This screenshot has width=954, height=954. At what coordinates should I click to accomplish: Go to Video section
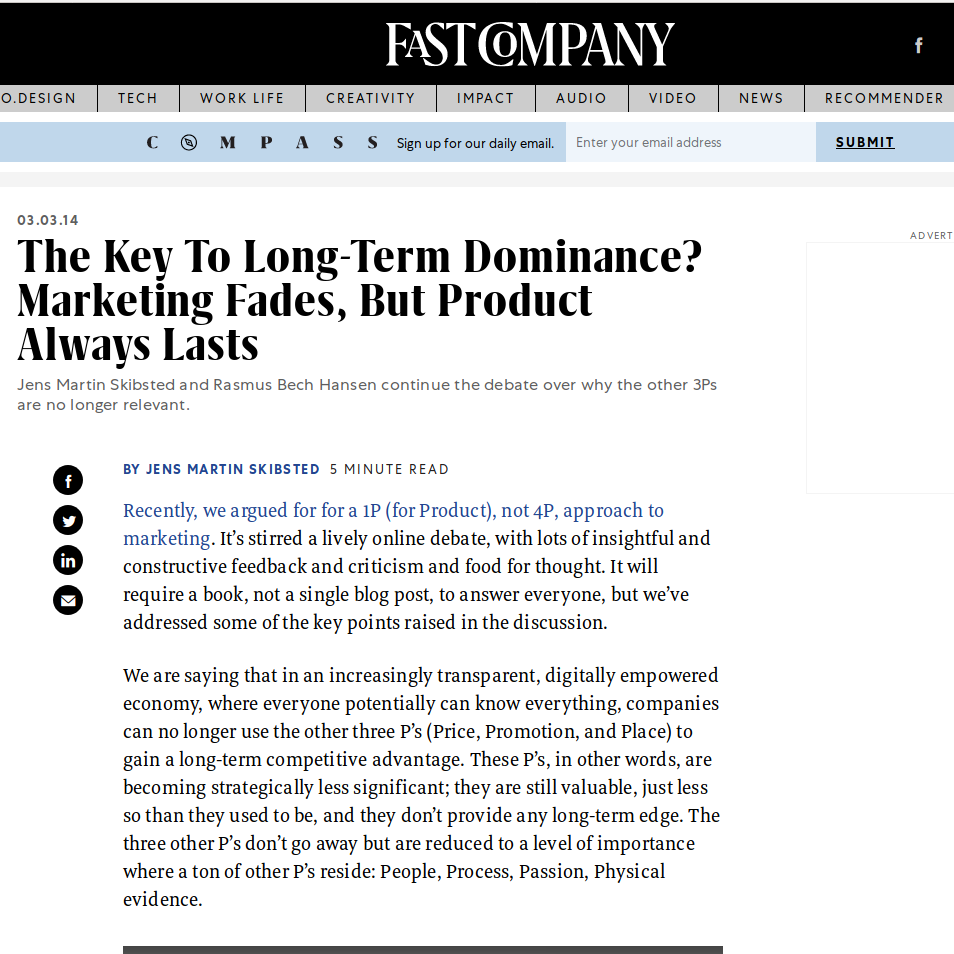(673, 99)
